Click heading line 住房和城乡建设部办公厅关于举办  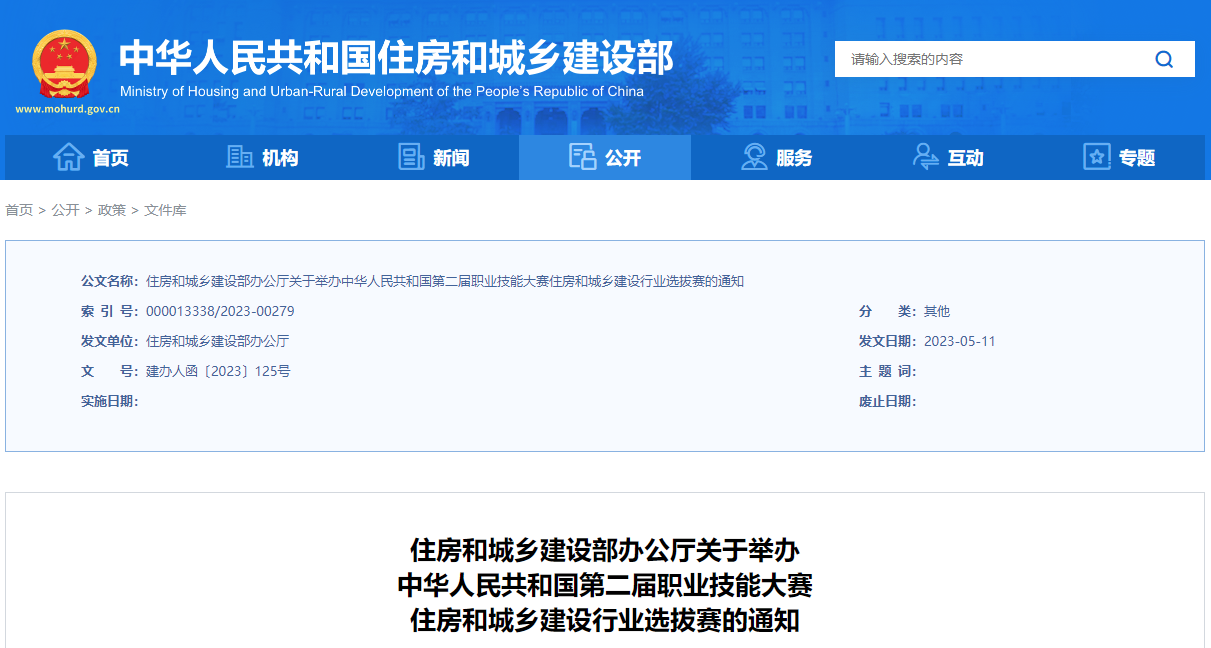[x=605, y=550]
